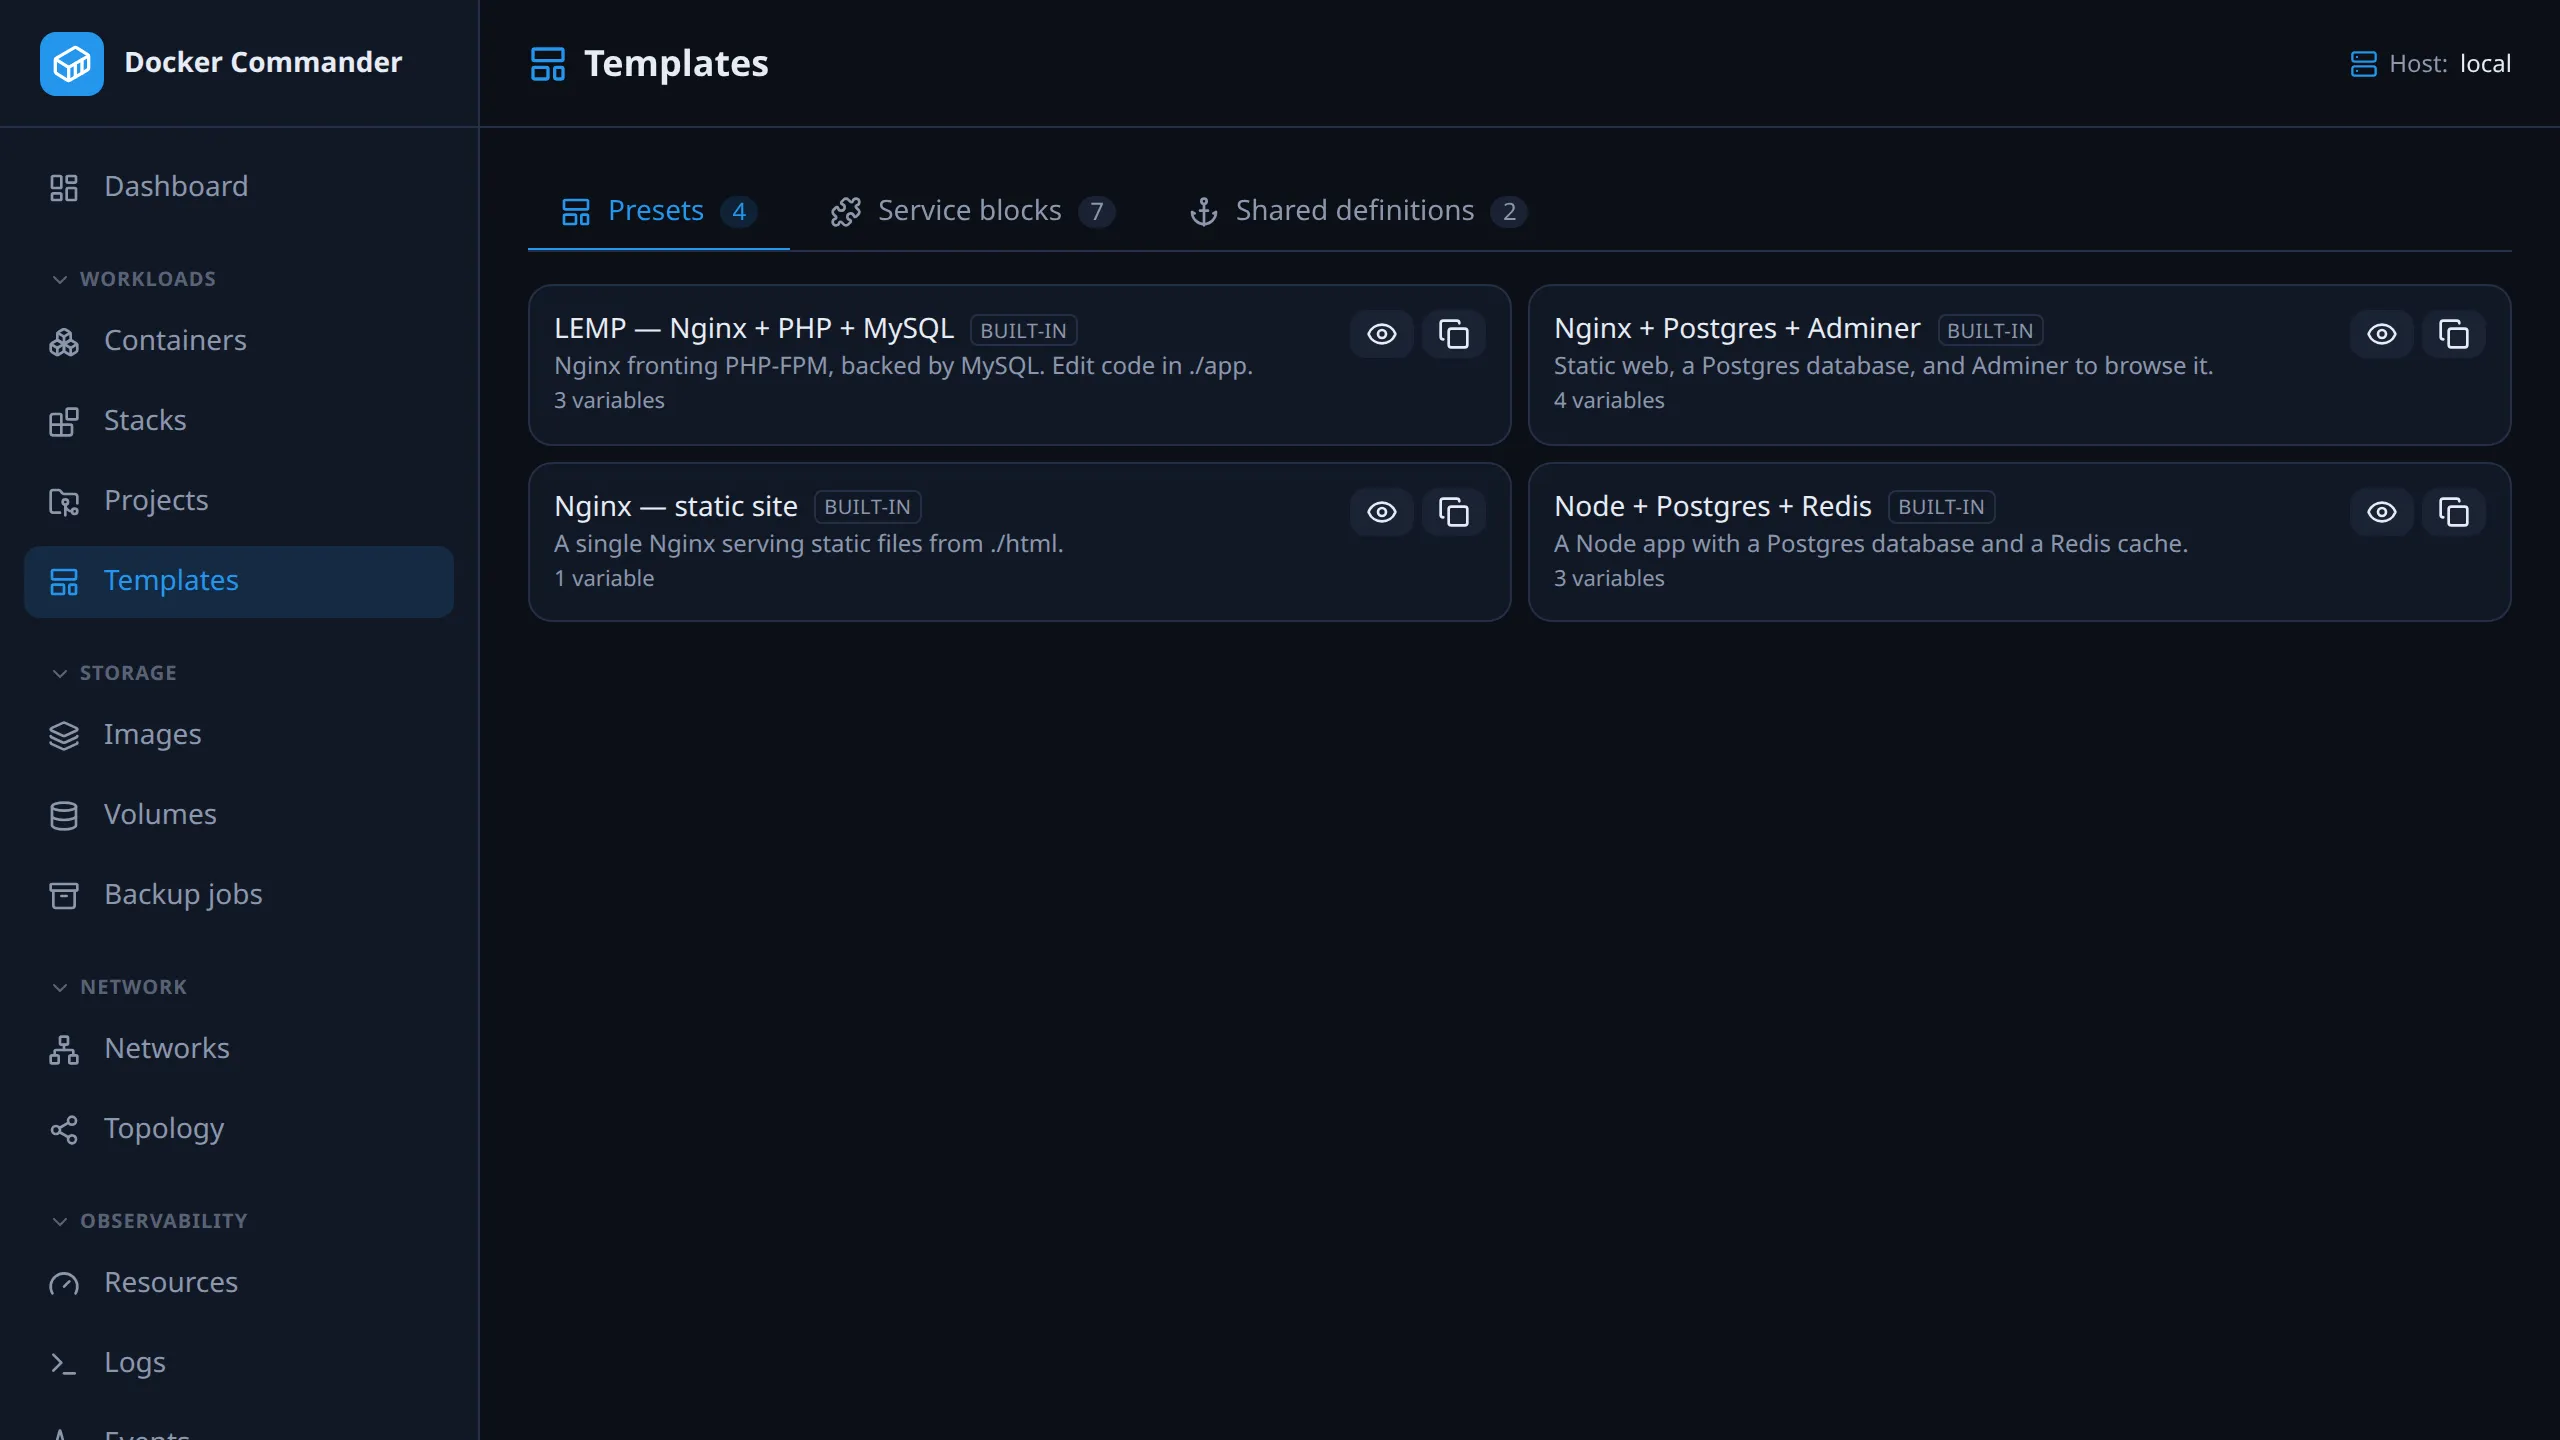Open the Projects page
This screenshot has width=2560, height=1440.
[238, 500]
